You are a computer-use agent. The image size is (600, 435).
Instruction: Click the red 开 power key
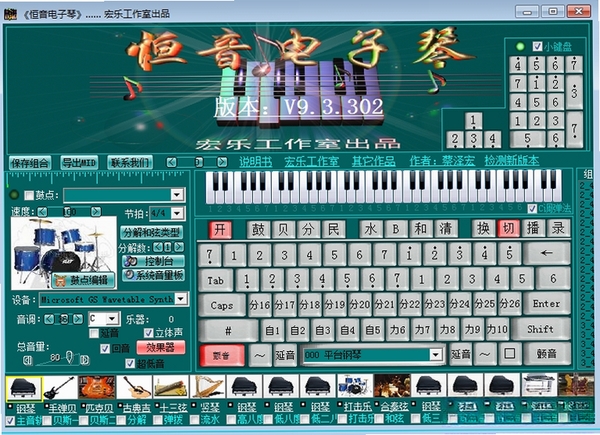220,230
